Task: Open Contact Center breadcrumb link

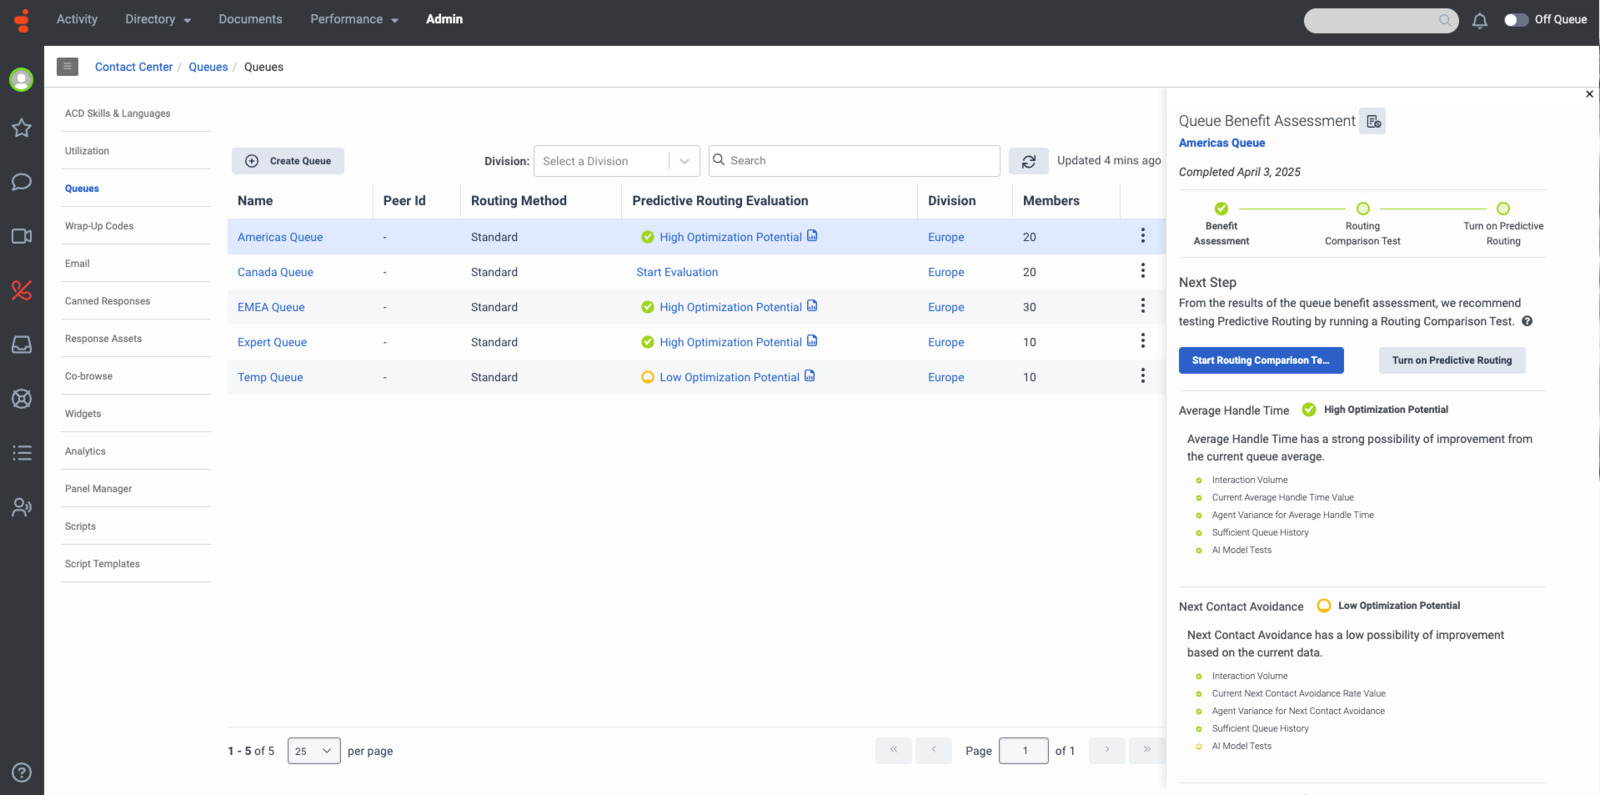Action: click(134, 67)
